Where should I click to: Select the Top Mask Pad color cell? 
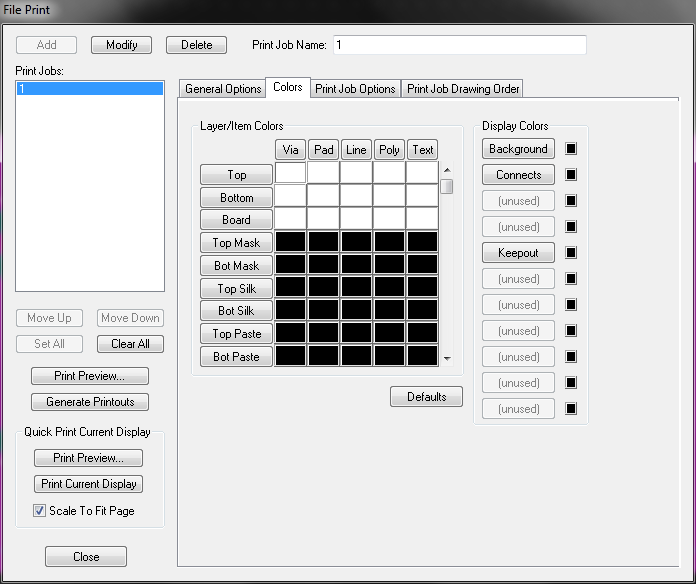coord(323,242)
